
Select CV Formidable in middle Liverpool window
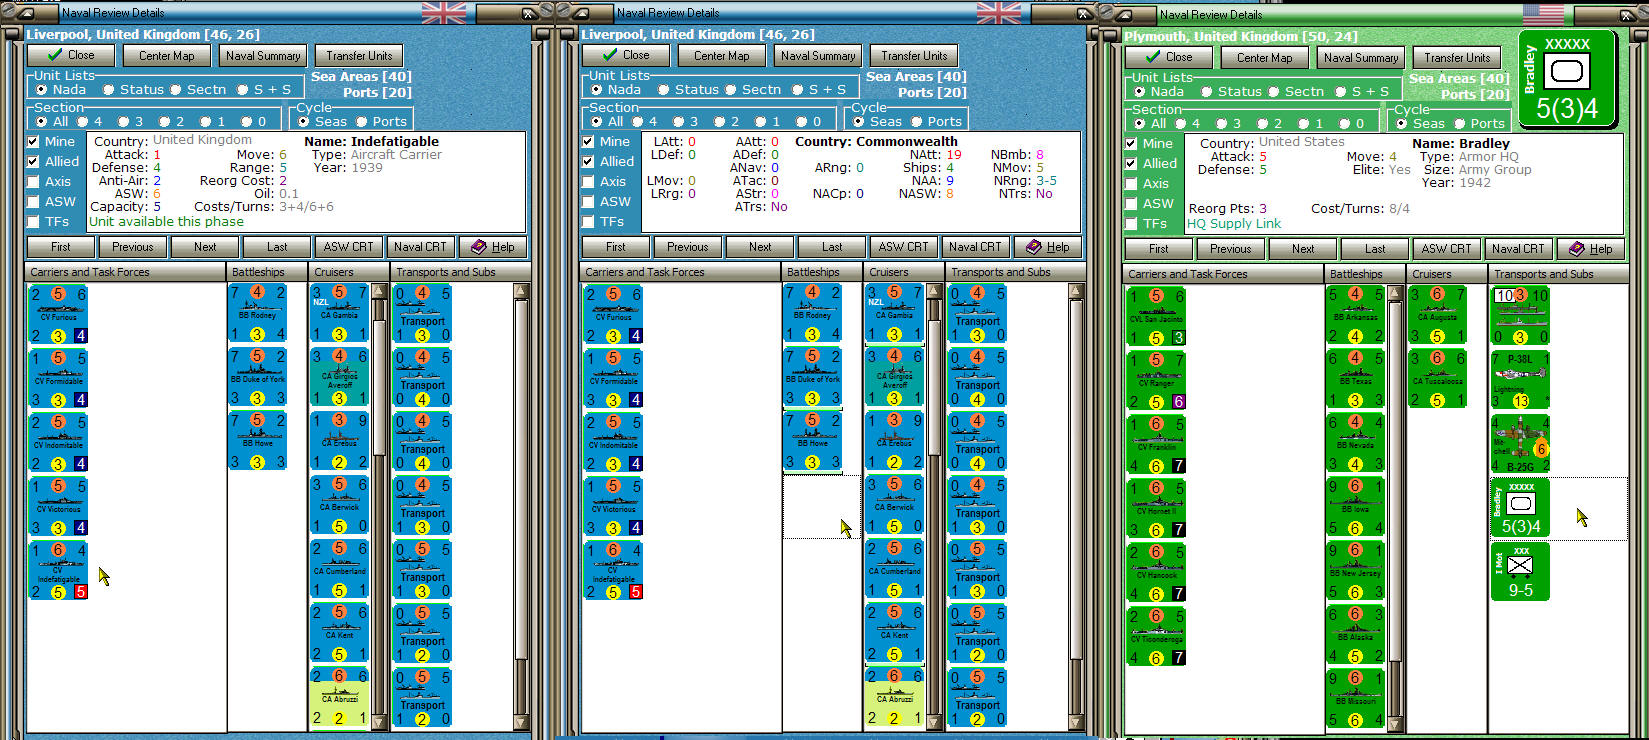614,379
